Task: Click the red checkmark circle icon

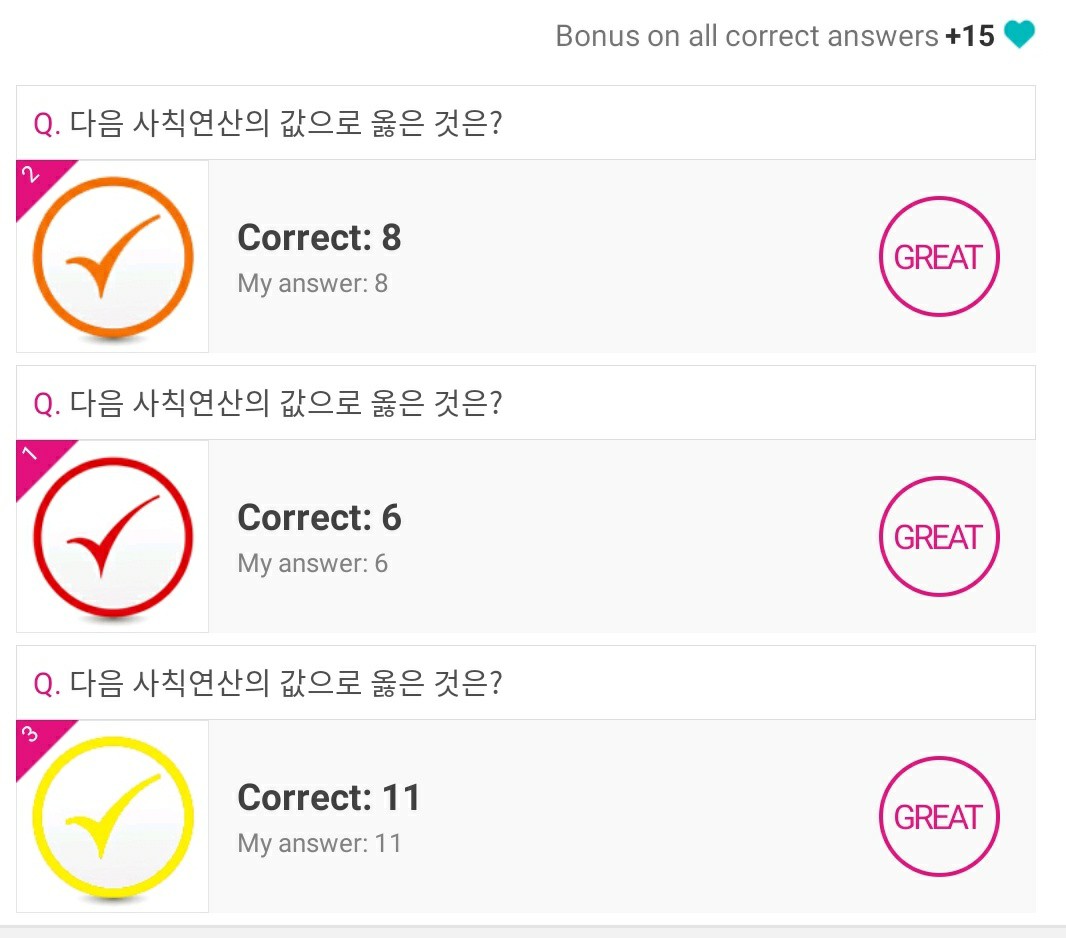Action: (x=113, y=538)
